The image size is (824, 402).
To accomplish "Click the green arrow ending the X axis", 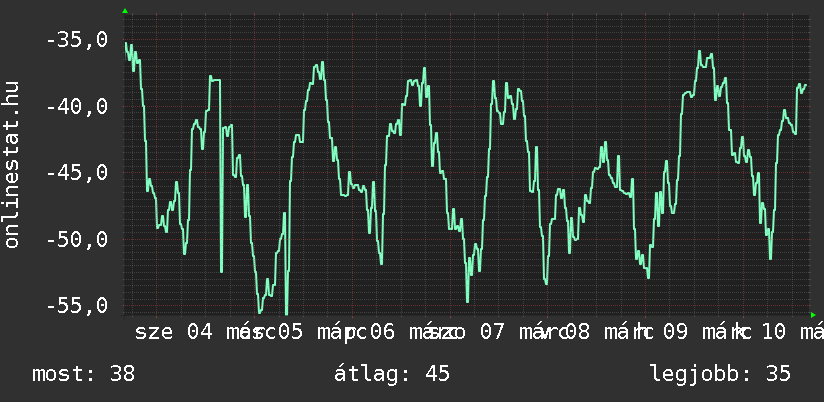I will click(813, 311).
